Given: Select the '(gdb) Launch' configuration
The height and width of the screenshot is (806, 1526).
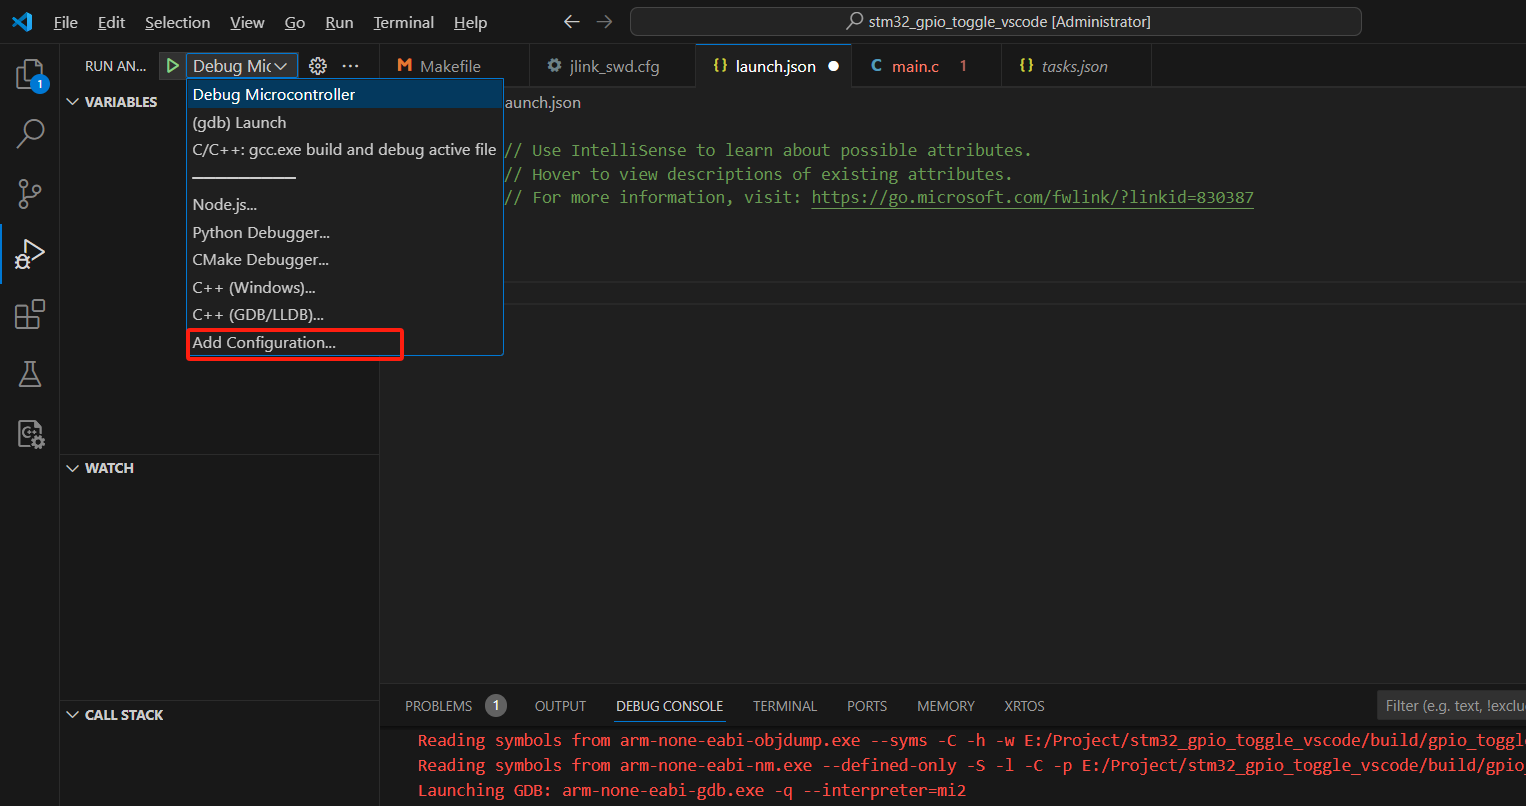Looking at the screenshot, I should tap(239, 122).
